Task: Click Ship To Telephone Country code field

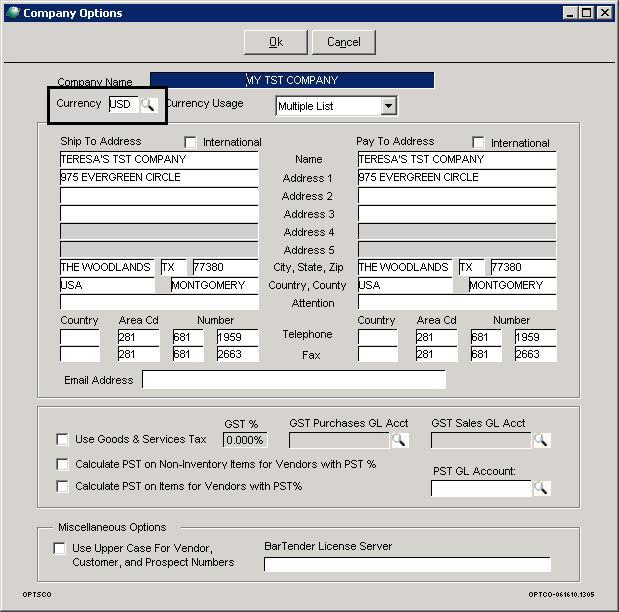Action: pos(80,337)
